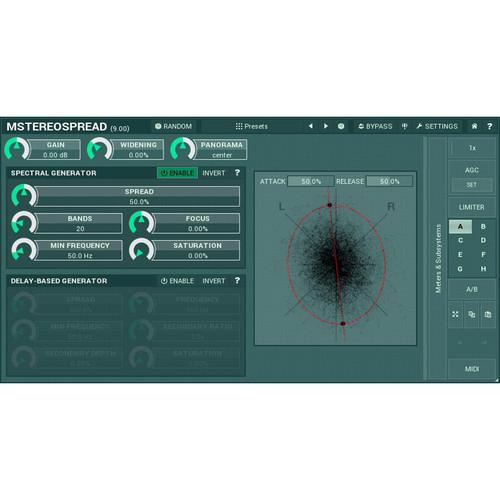This screenshot has width=500, height=500.
Task: Click the Gain knob
Action: coord(17,149)
